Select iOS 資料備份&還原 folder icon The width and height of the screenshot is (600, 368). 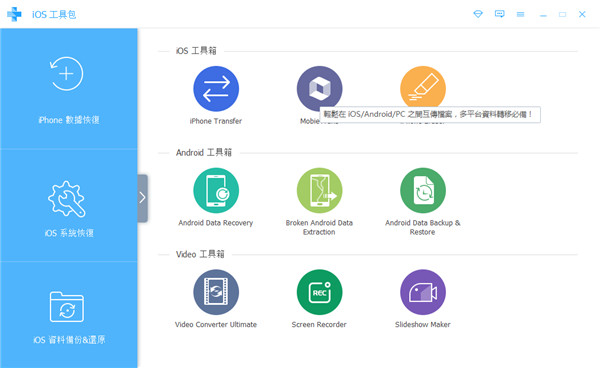coord(67,307)
